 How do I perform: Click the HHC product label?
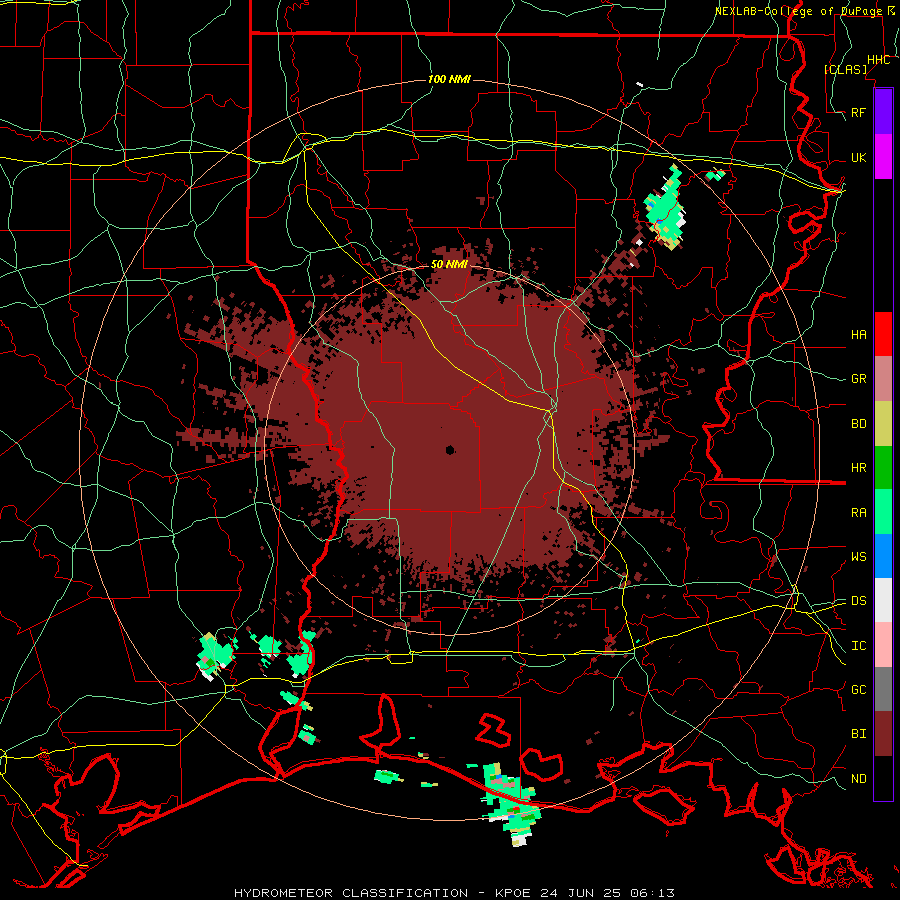click(x=878, y=60)
